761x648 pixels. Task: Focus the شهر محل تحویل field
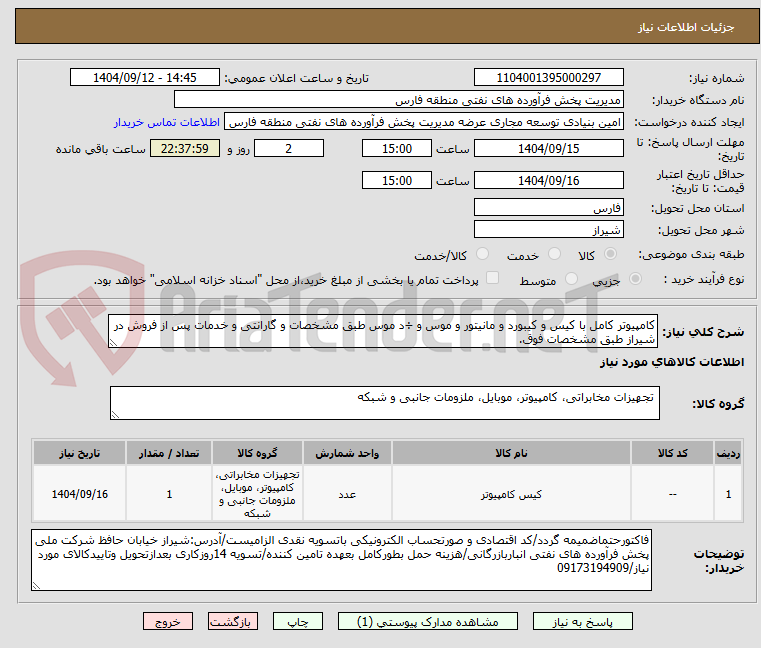(548, 230)
